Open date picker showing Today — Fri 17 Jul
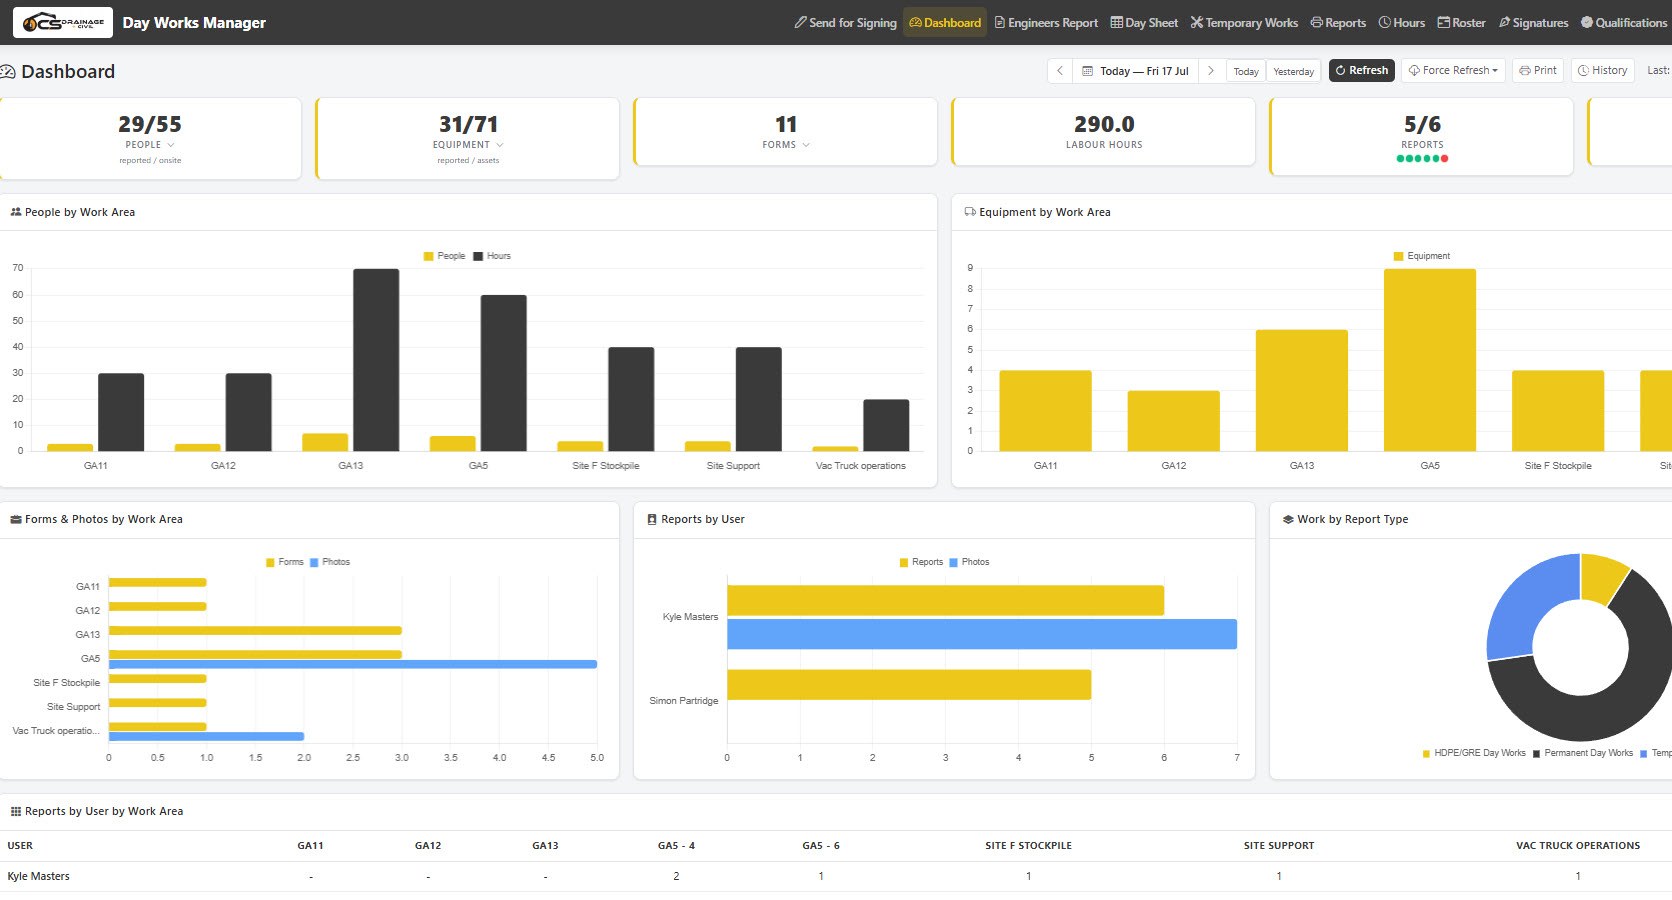Image resolution: width=1672 pixels, height=900 pixels. (1135, 71)
